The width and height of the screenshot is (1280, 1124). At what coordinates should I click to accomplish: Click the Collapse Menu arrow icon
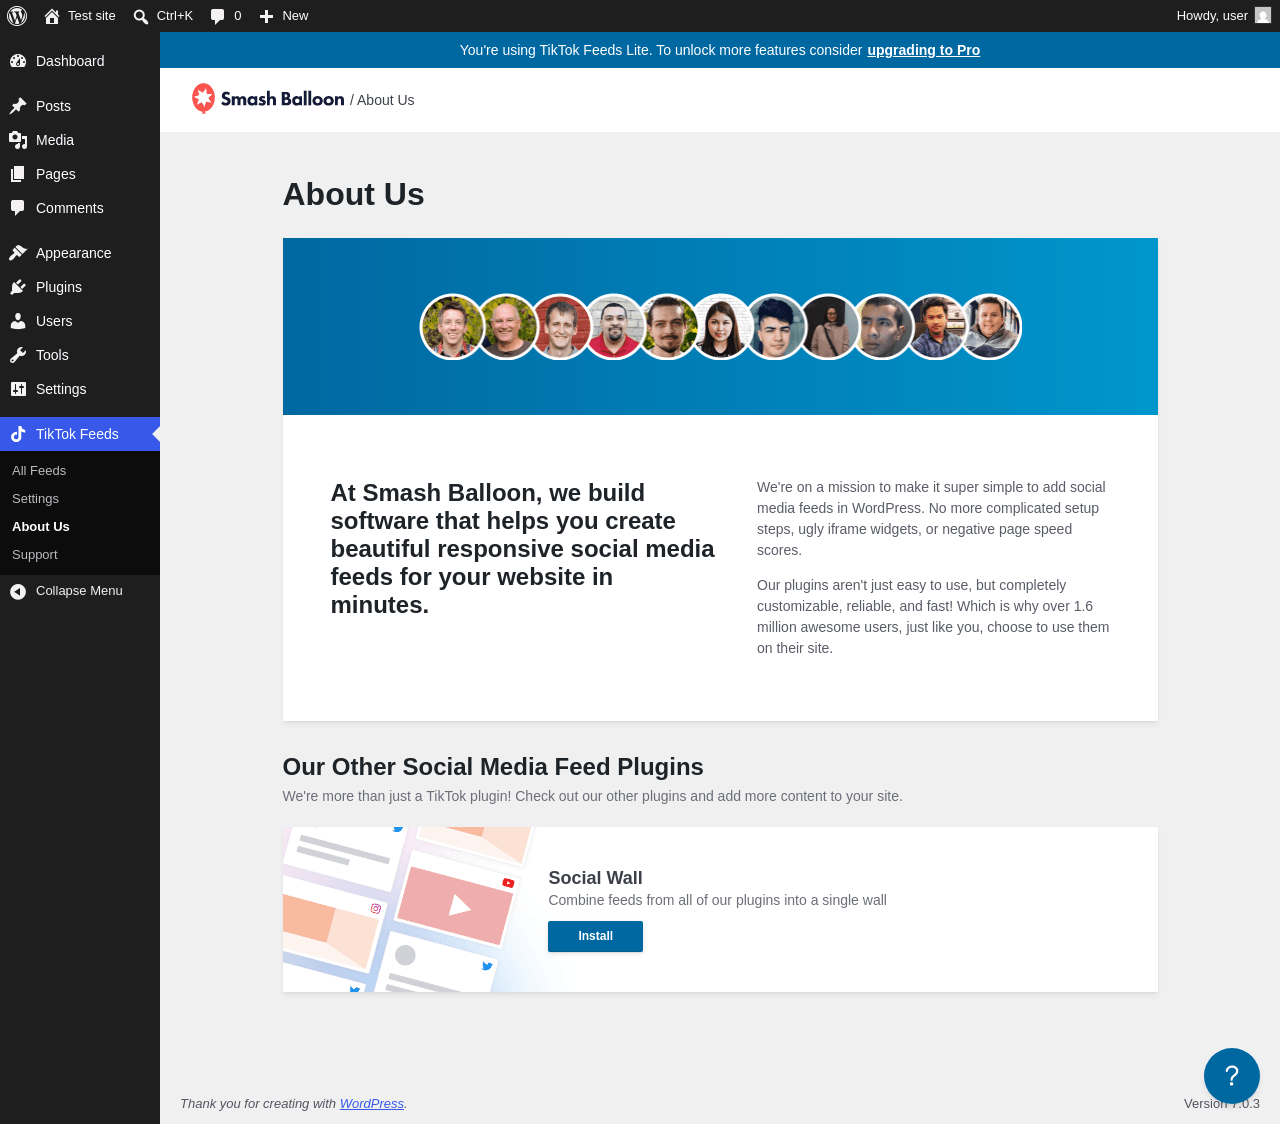click(18, 592)
